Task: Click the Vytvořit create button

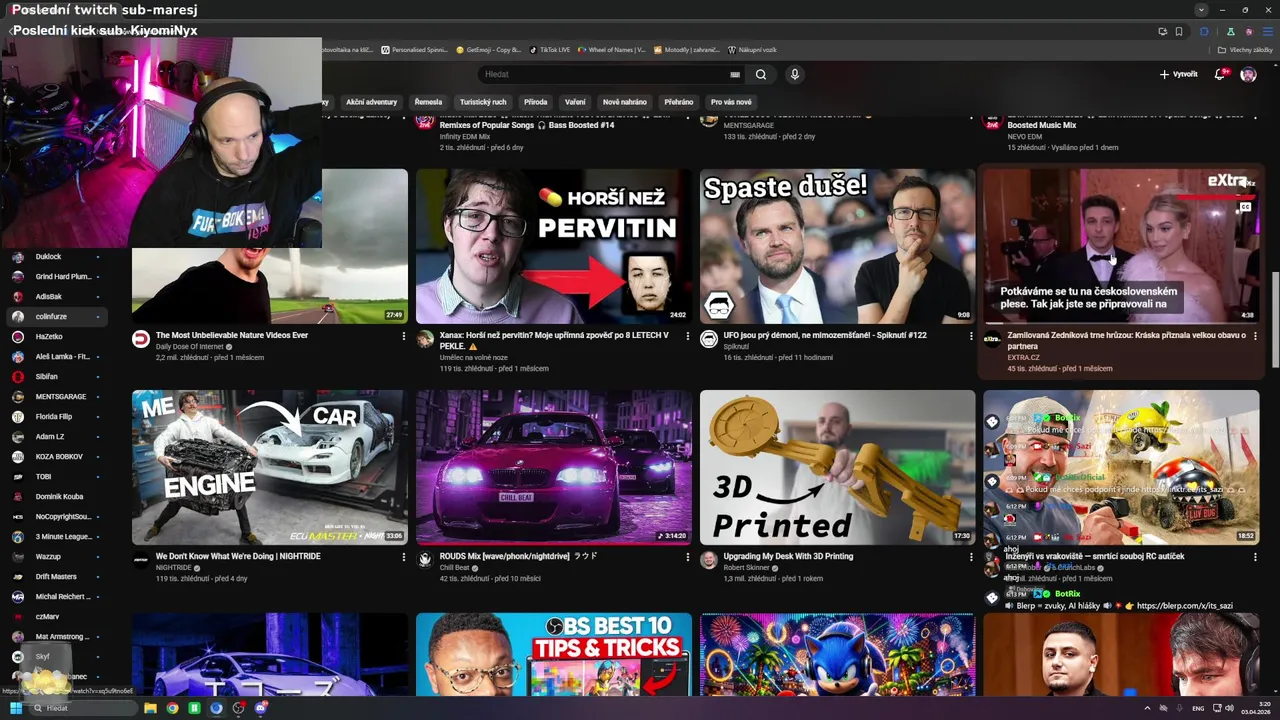Action: (1178, 74)
